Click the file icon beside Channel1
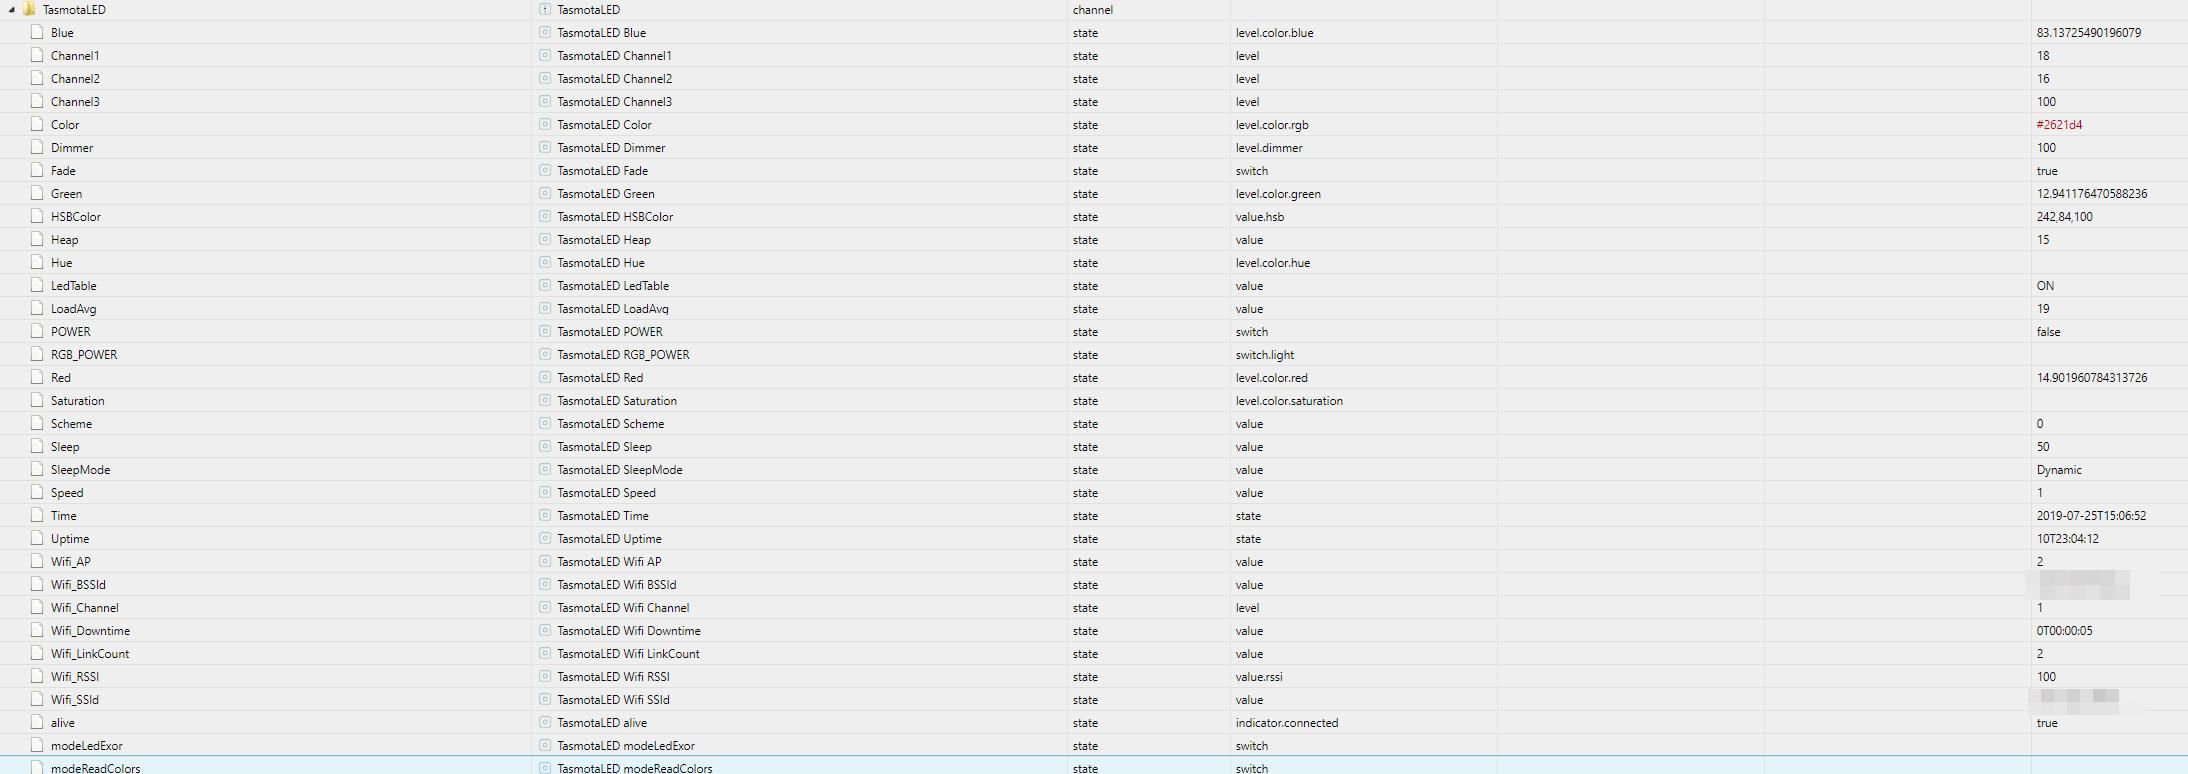Viewport: 2188px width, 774px height. 37,55
